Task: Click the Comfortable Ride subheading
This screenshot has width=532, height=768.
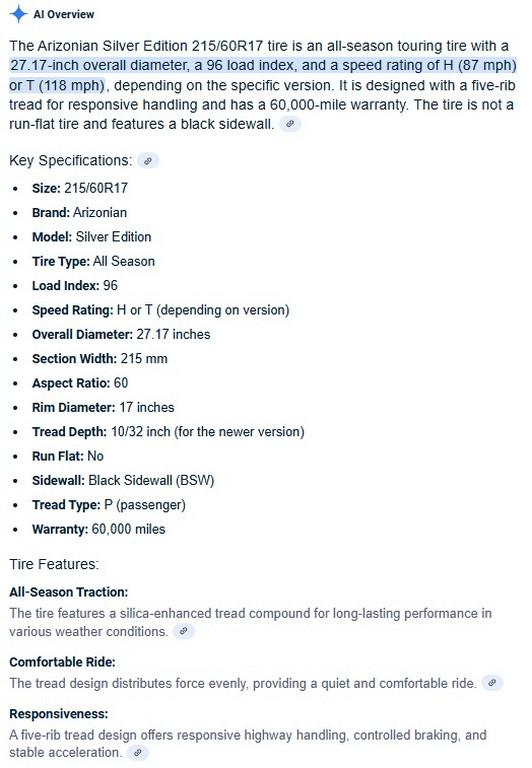Action: 62,662
